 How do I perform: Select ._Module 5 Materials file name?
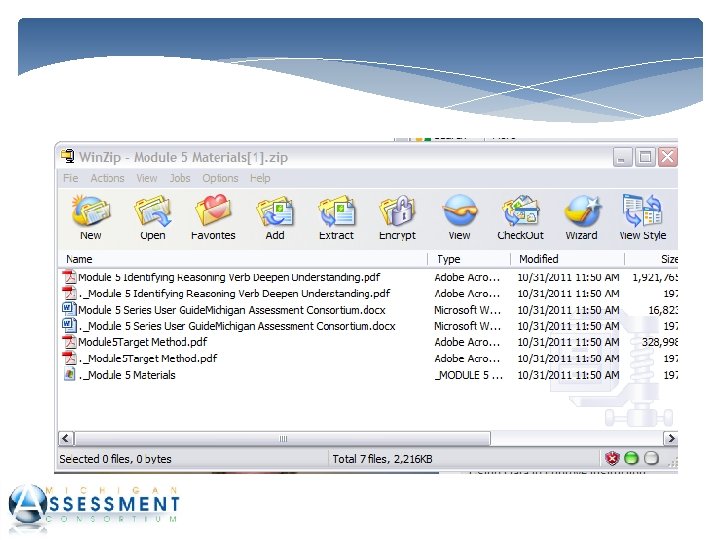[127, 375]
